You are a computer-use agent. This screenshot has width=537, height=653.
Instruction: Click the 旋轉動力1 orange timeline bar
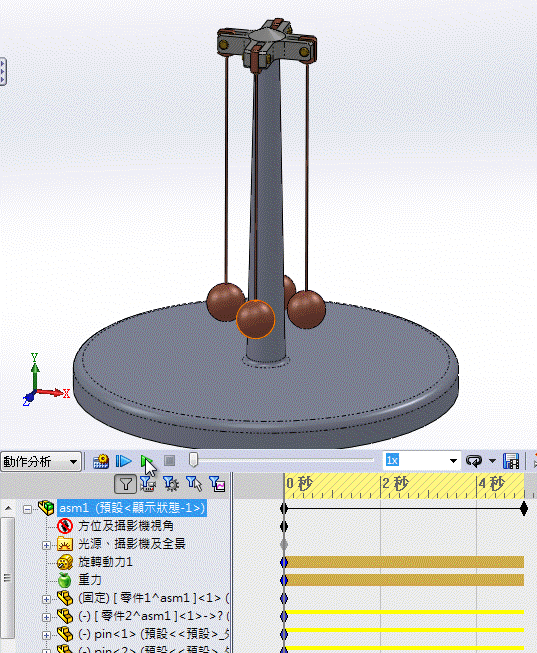404,562
